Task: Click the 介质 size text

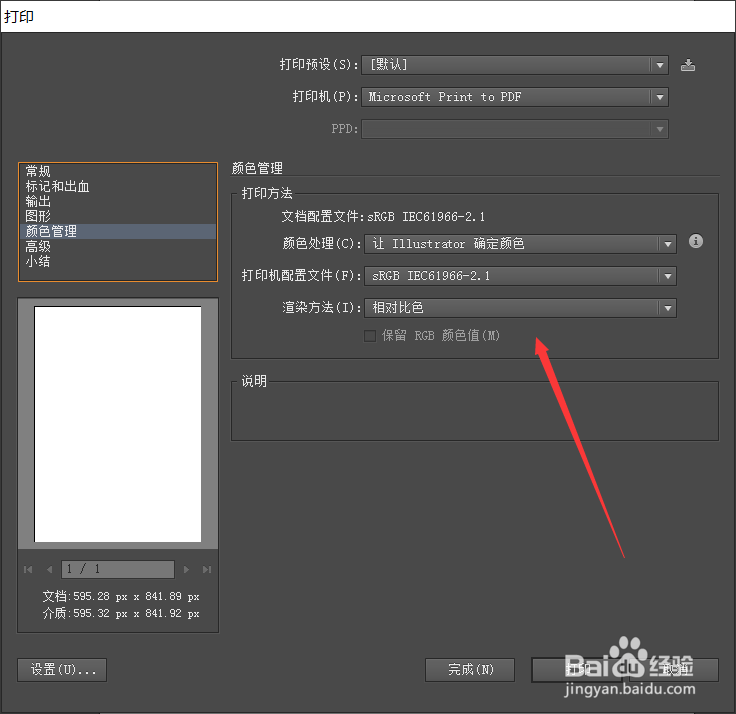Action: [x=121, y=614]
